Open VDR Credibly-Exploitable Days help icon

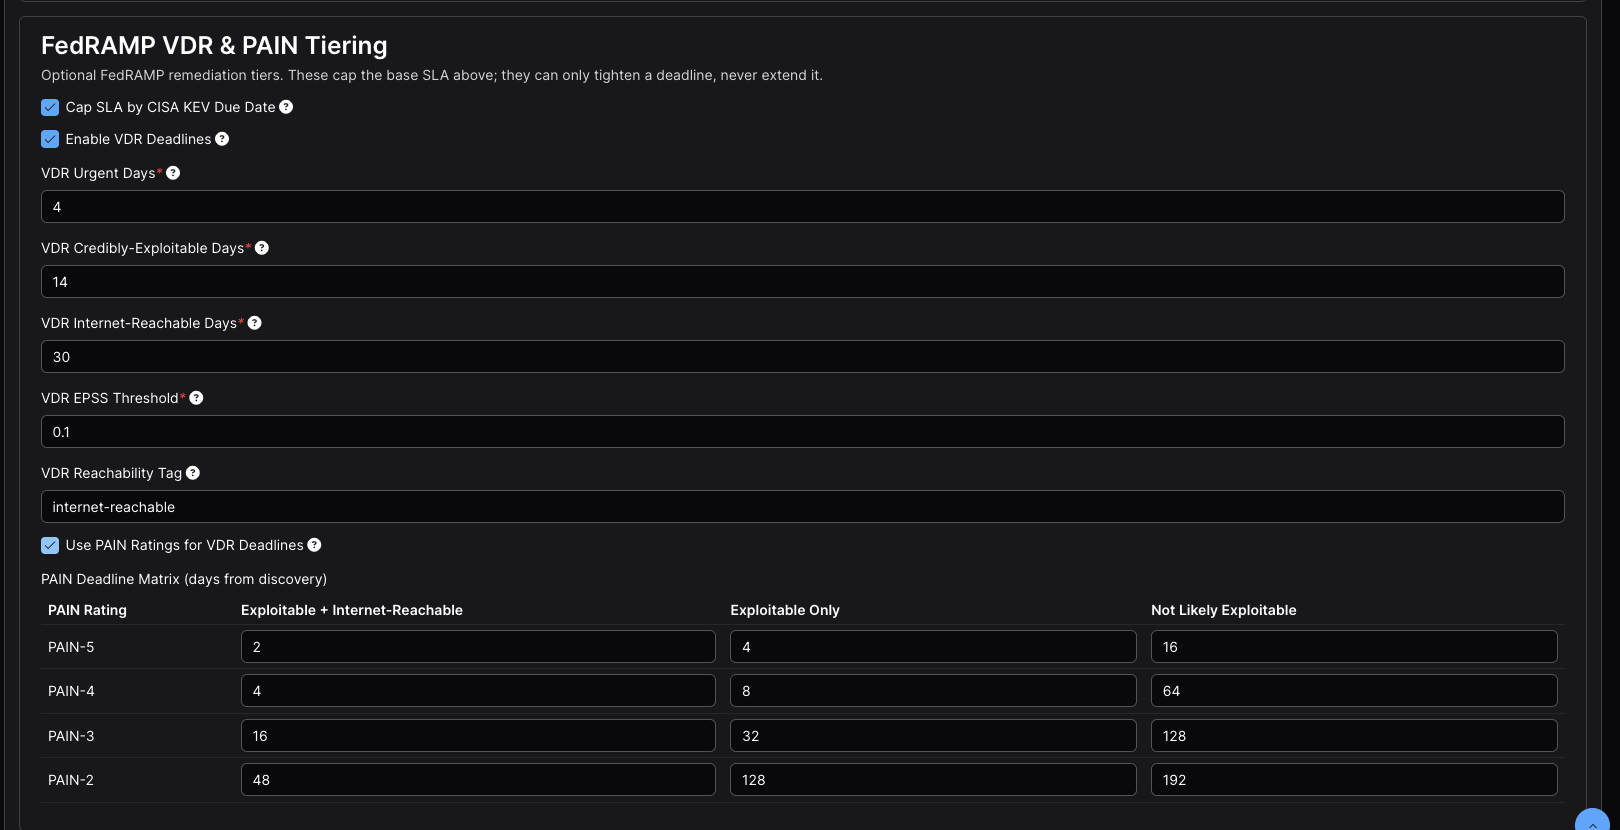tap(262, 248)
